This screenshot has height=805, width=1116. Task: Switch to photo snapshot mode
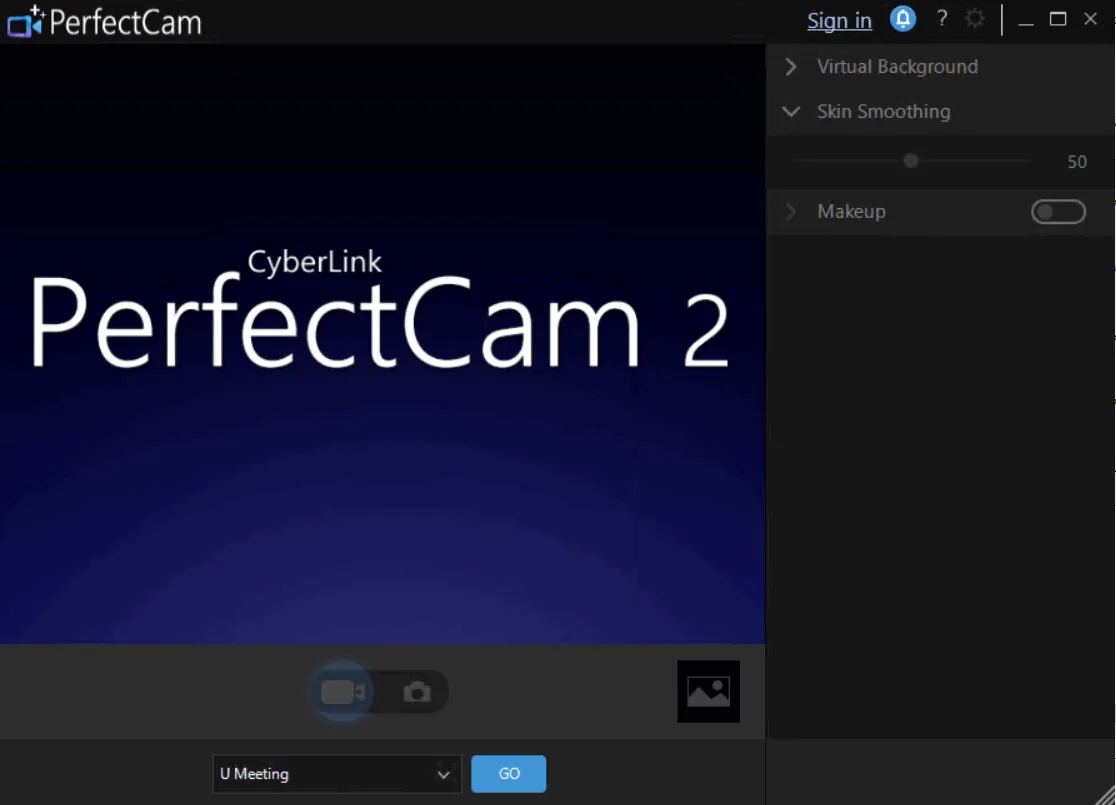(x=417, y=692)
